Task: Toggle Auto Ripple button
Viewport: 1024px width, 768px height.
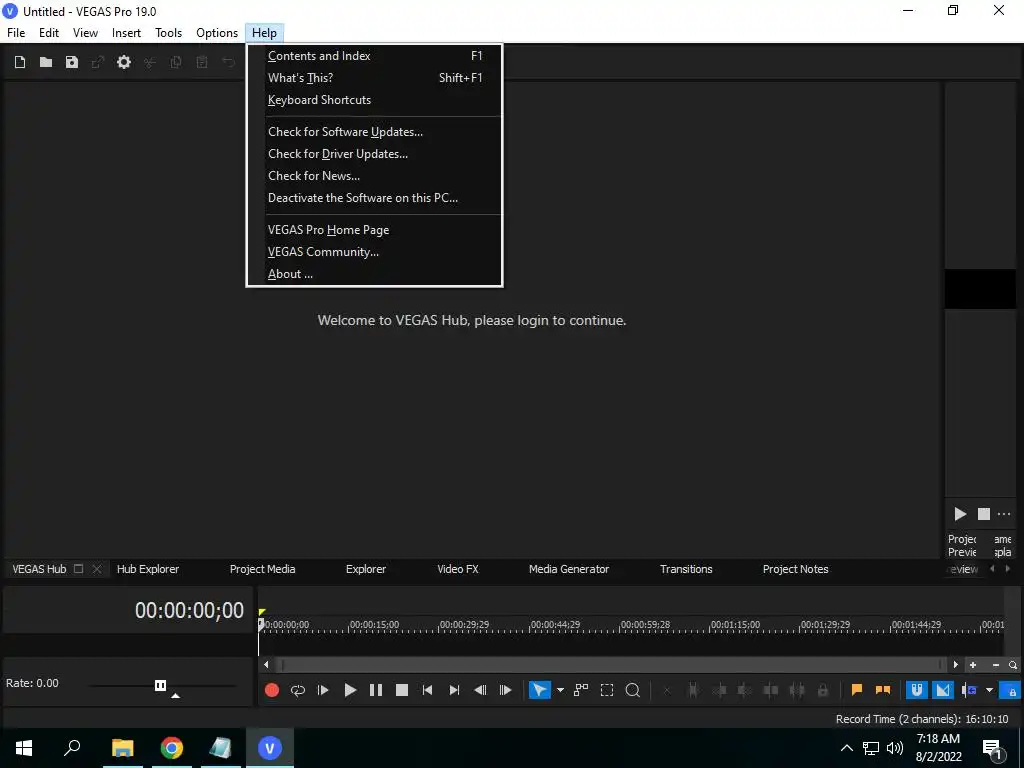Action: click(x=969, y=690)
